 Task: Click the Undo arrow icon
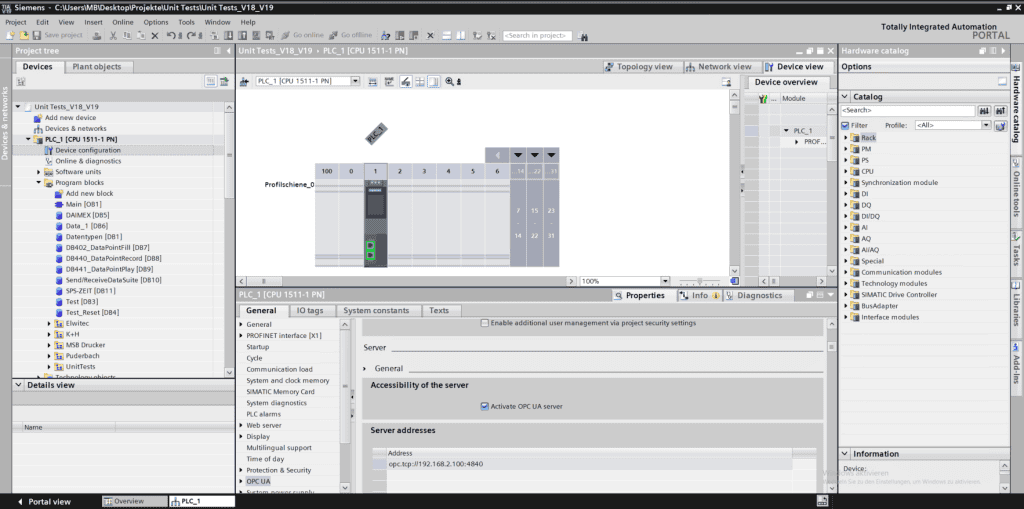[x=171, y=35]
